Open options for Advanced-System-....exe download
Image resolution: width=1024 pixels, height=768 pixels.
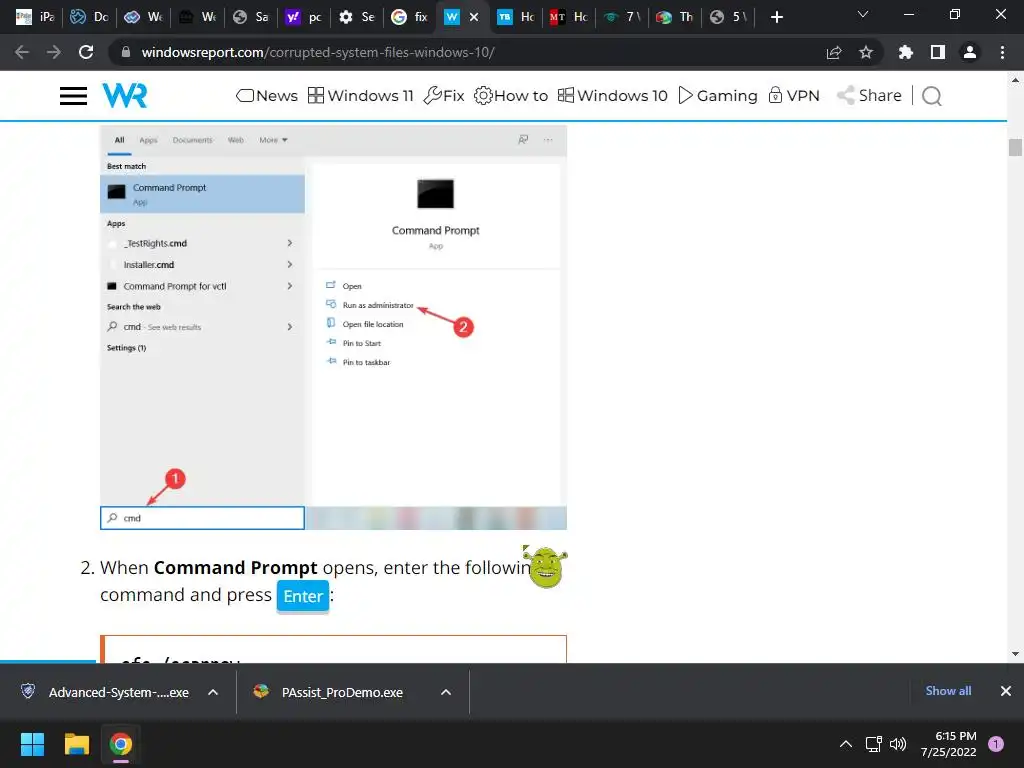click(213, 692)
